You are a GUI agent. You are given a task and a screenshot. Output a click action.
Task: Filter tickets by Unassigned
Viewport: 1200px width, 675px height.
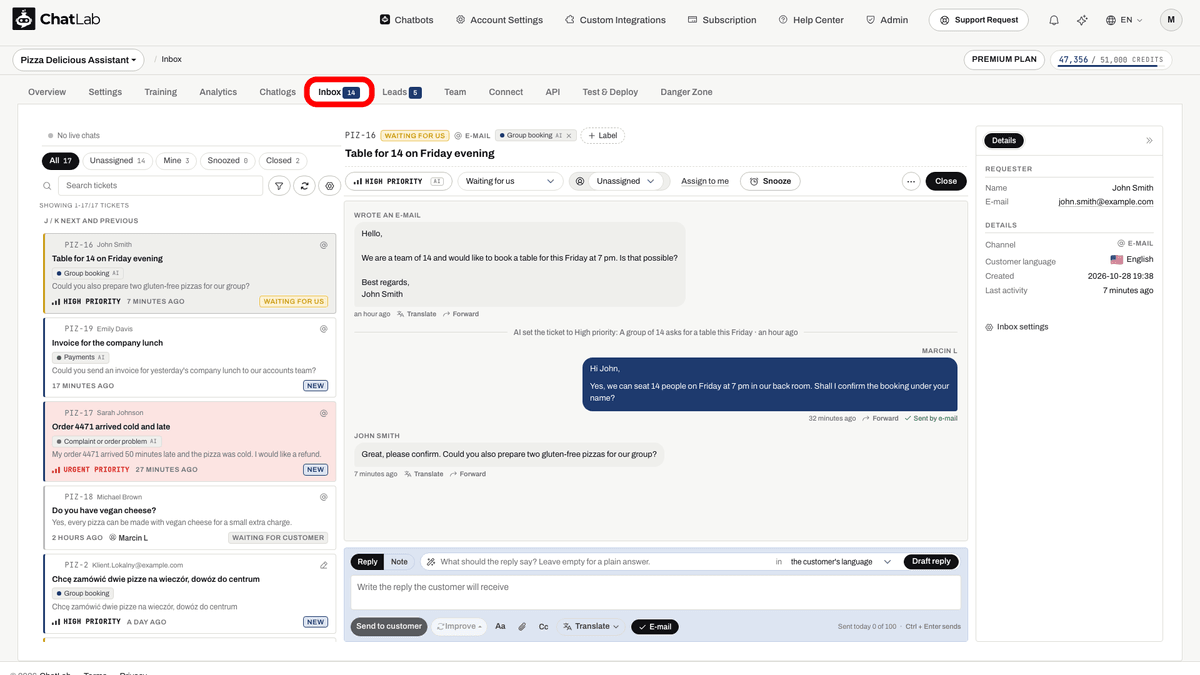[117, 160]
